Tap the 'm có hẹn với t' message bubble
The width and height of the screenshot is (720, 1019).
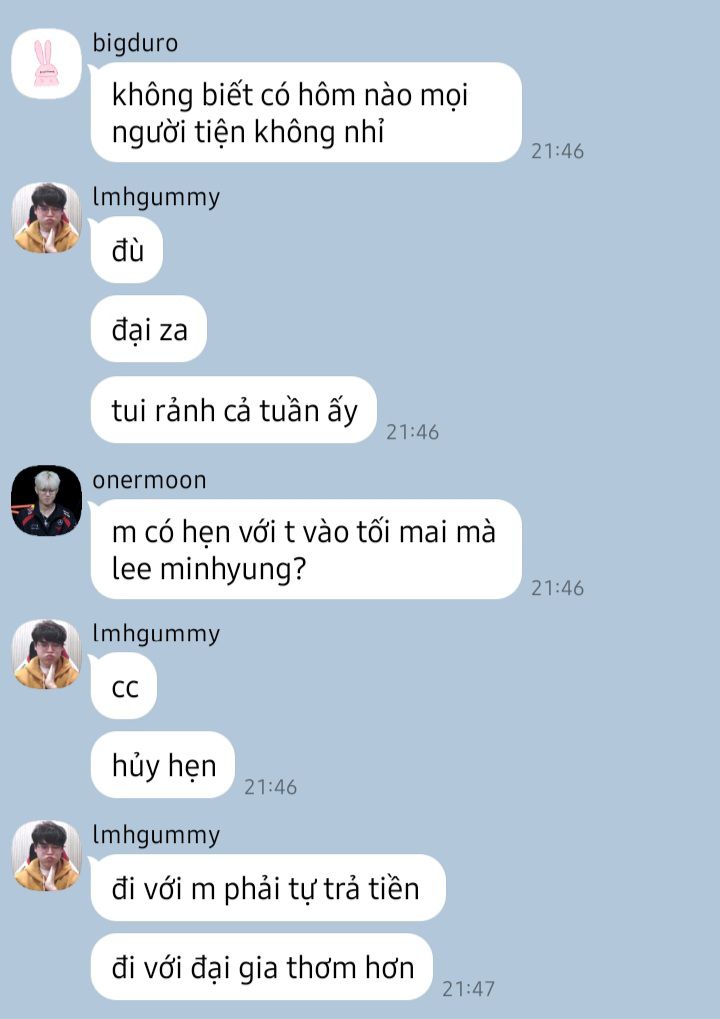[x=306, y=549]
